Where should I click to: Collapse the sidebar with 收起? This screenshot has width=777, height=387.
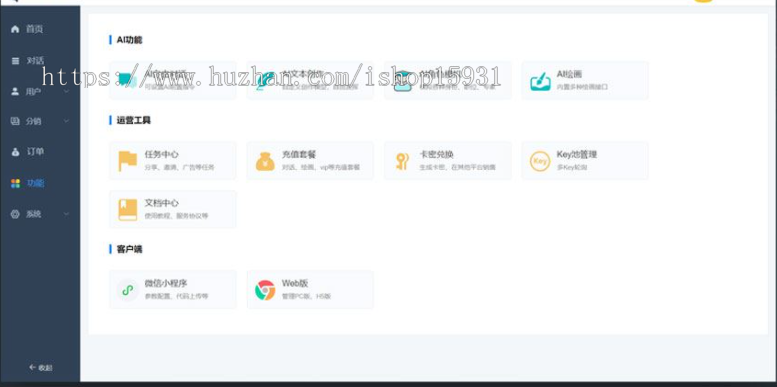coord(41,367)
